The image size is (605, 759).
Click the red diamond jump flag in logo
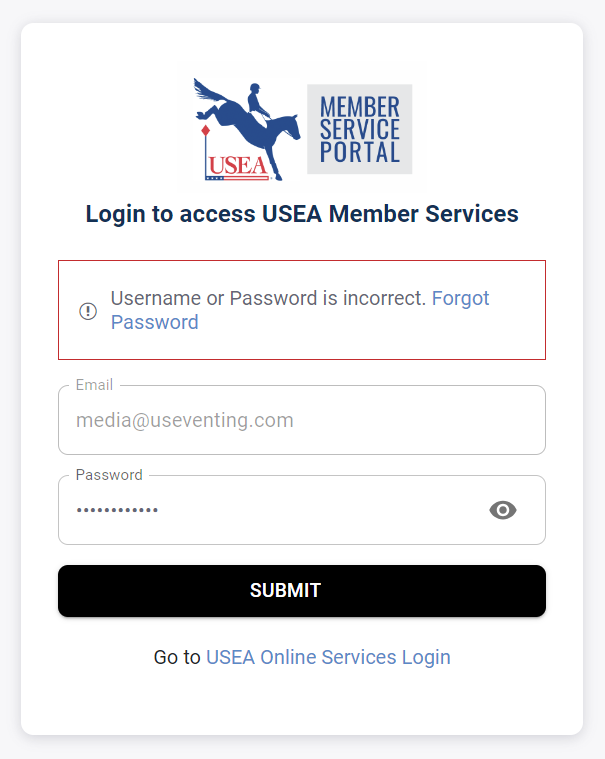click(205, 131)
